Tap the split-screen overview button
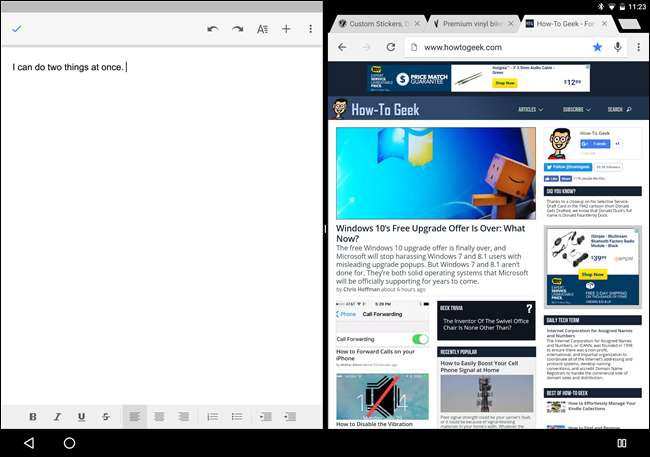 click(622, 443)
